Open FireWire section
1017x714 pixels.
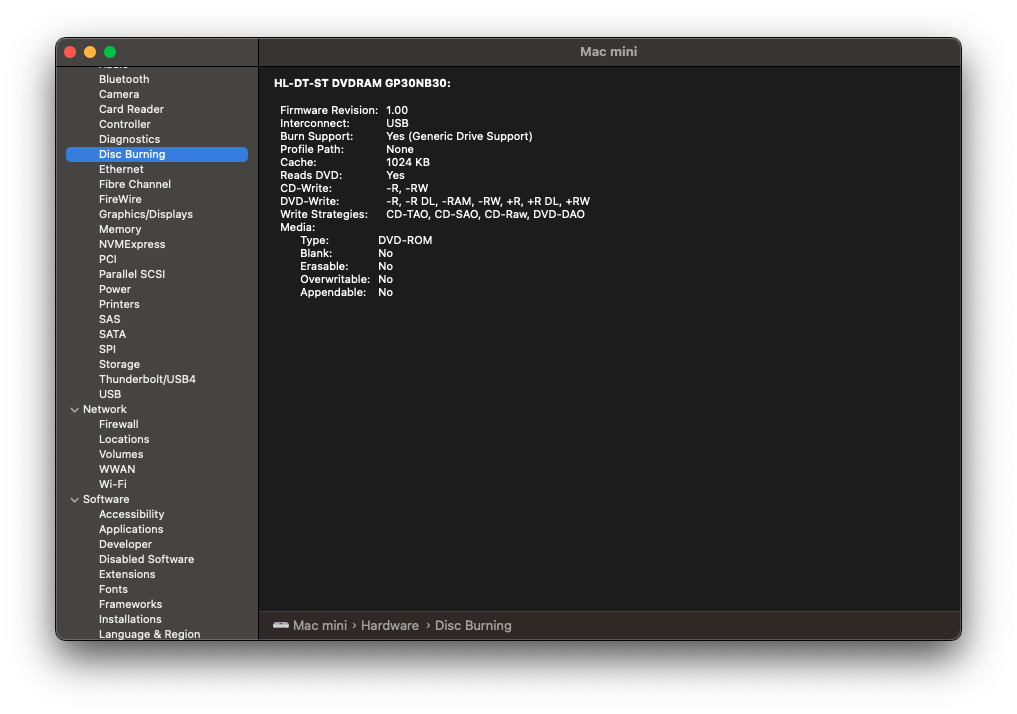(x=120, y=199)
